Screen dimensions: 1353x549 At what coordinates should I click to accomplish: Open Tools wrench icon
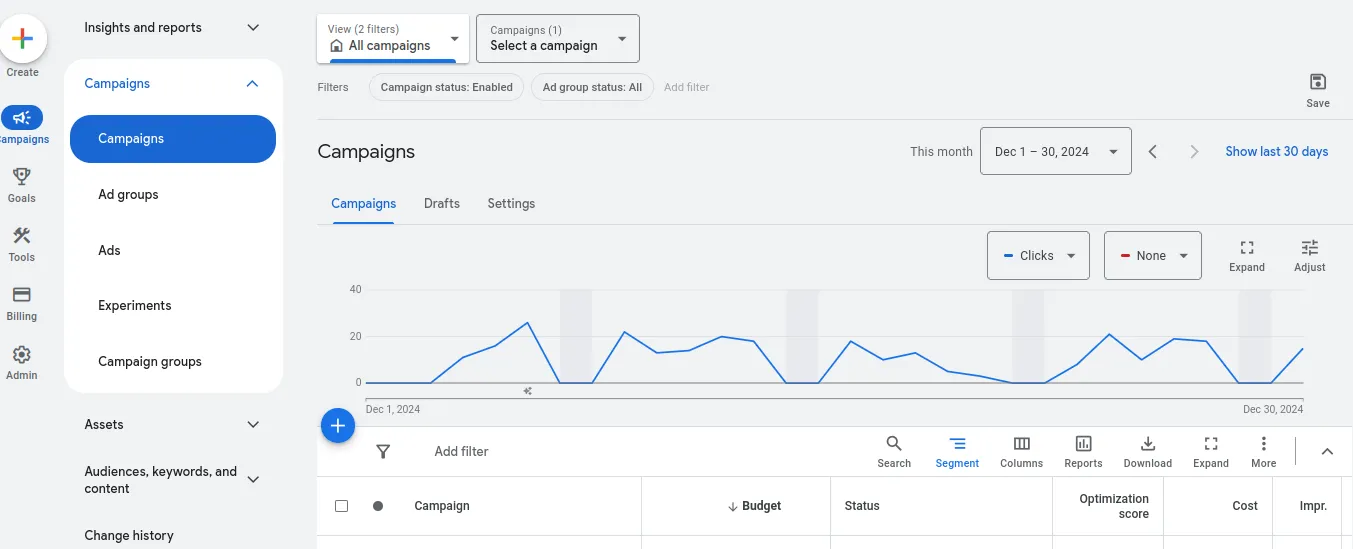(x=22, y=236)
